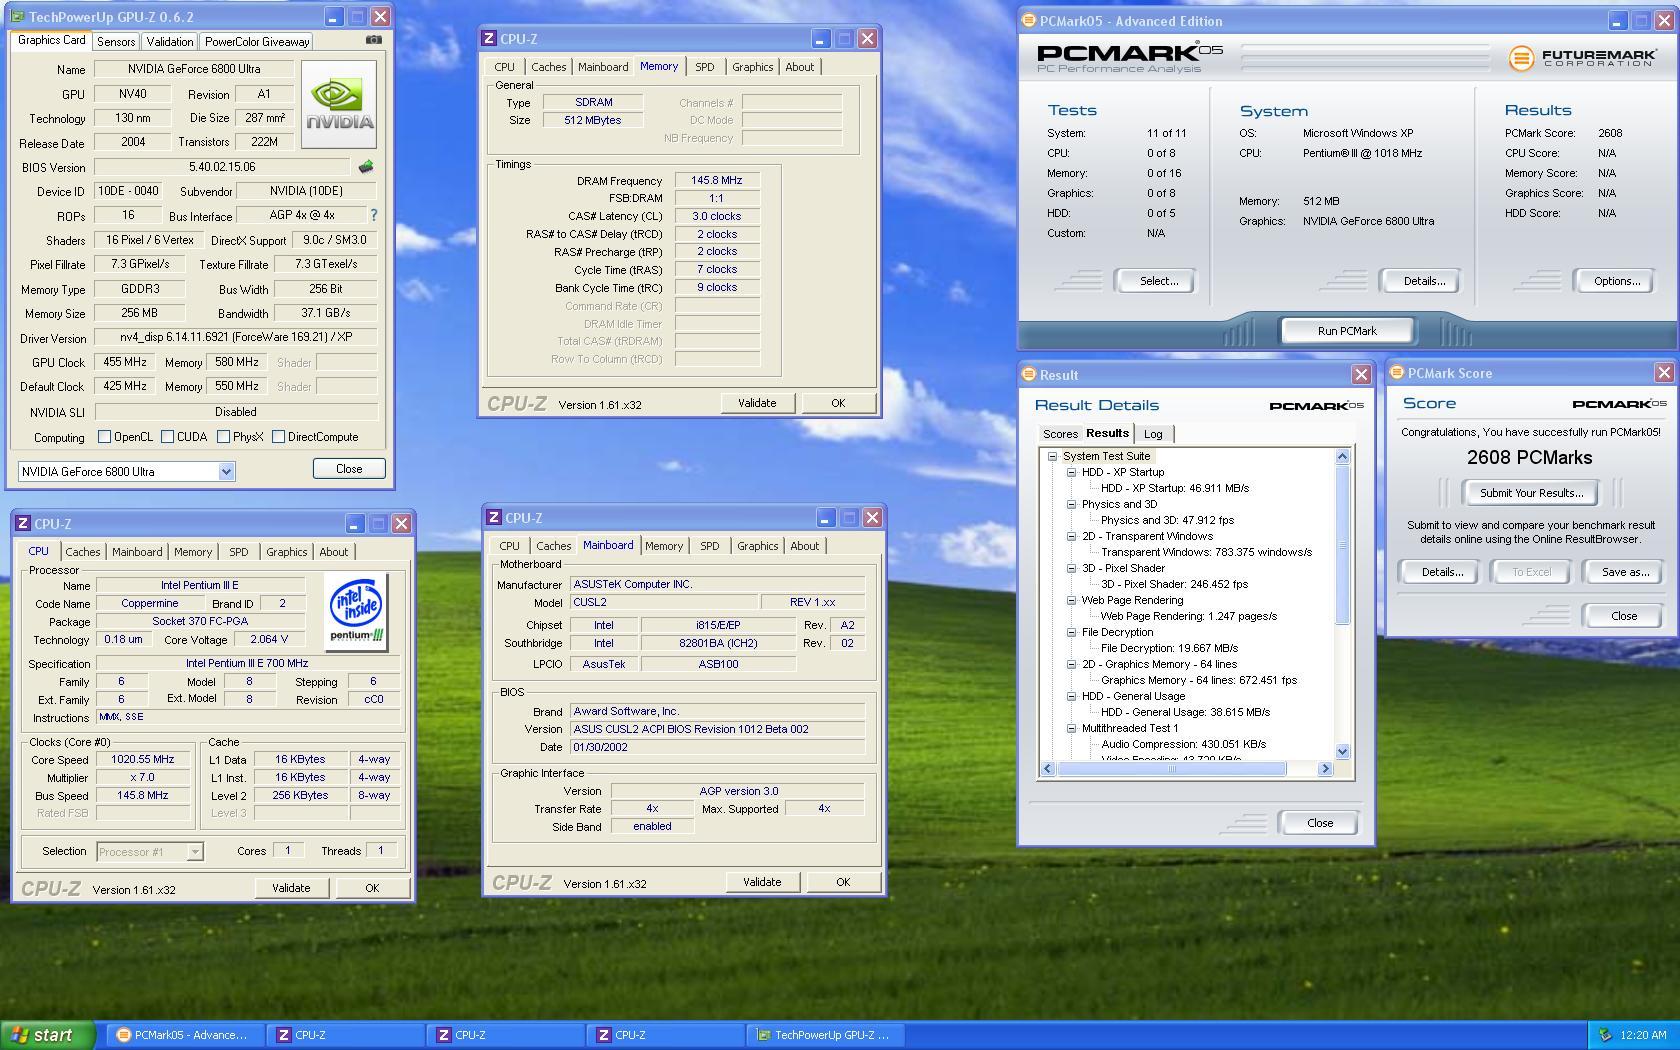The image size is (1680, 1050).
Task: Open the Log tab in Result Details
Action: (1153, 434)
